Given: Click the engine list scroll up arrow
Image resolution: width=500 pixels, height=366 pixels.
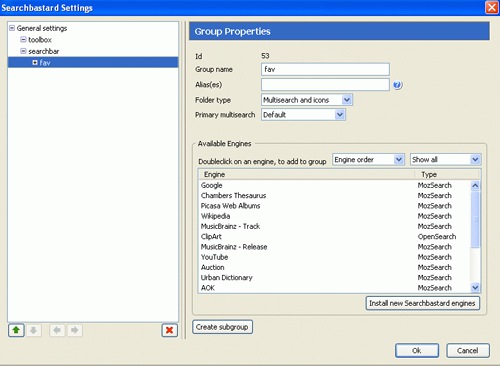Looking at the screenshot, I should pos(475,185).
